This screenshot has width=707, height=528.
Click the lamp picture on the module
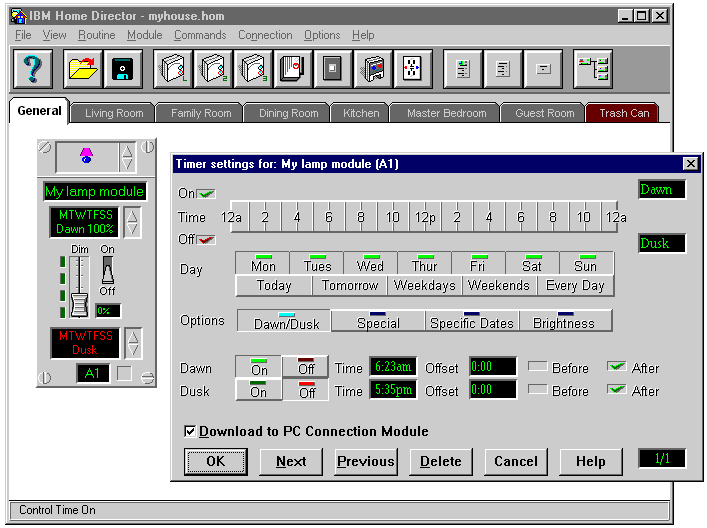pos(87,156)
